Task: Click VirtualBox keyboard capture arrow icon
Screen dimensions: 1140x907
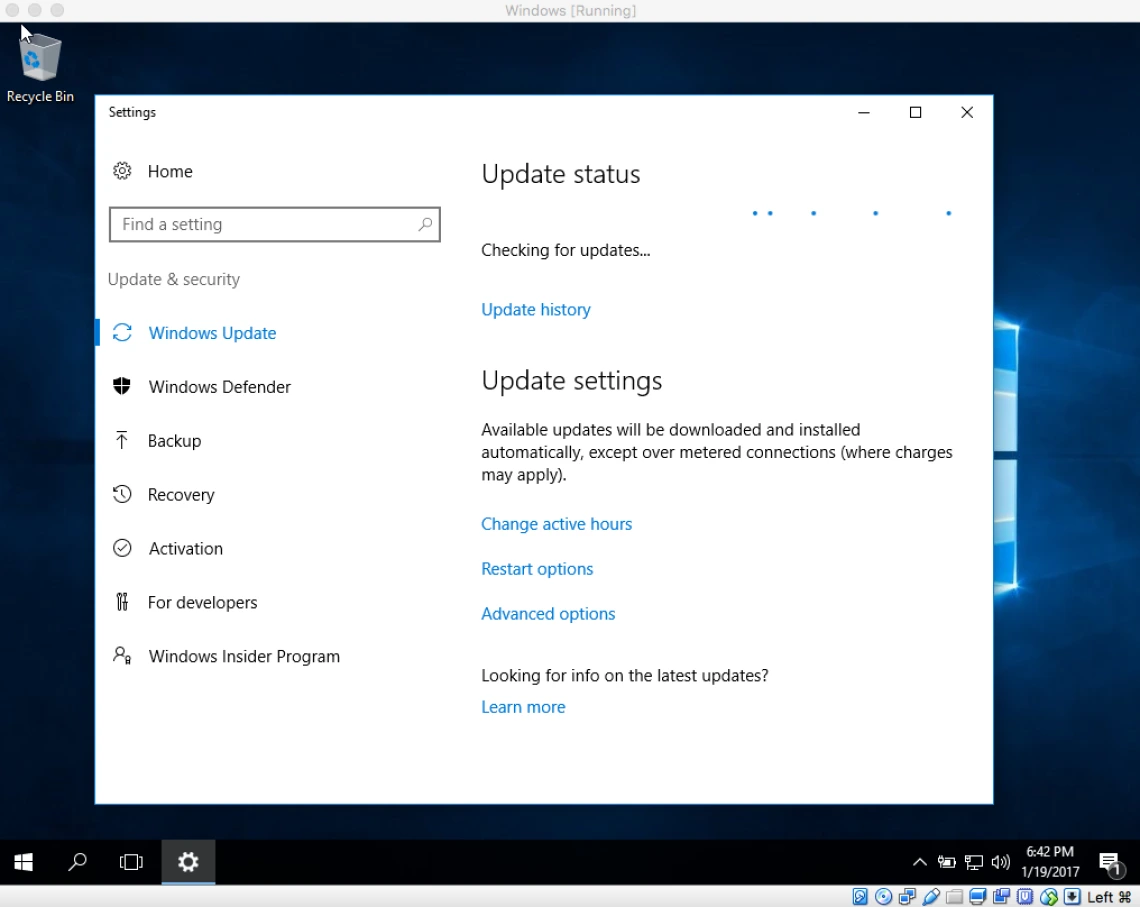Action: click(1072, 897)
